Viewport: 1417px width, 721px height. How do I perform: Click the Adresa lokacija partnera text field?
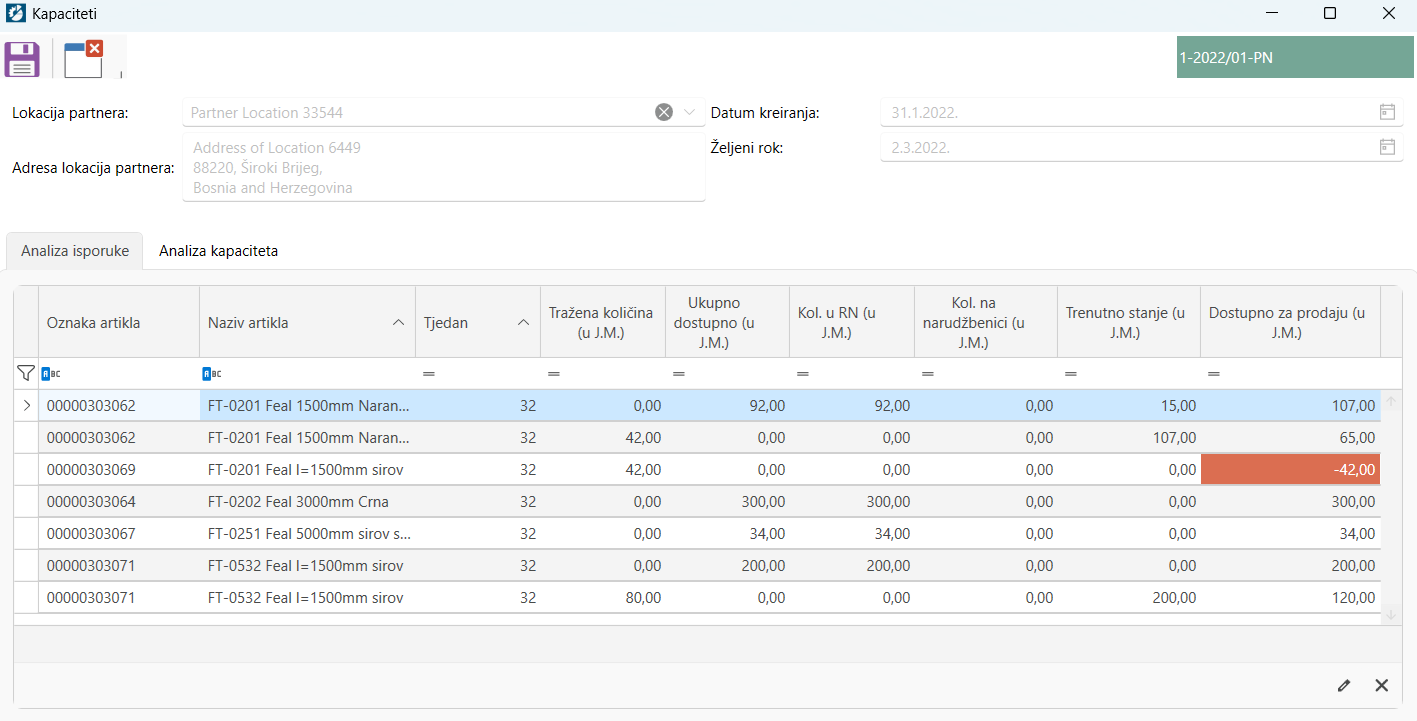(444, 167)
